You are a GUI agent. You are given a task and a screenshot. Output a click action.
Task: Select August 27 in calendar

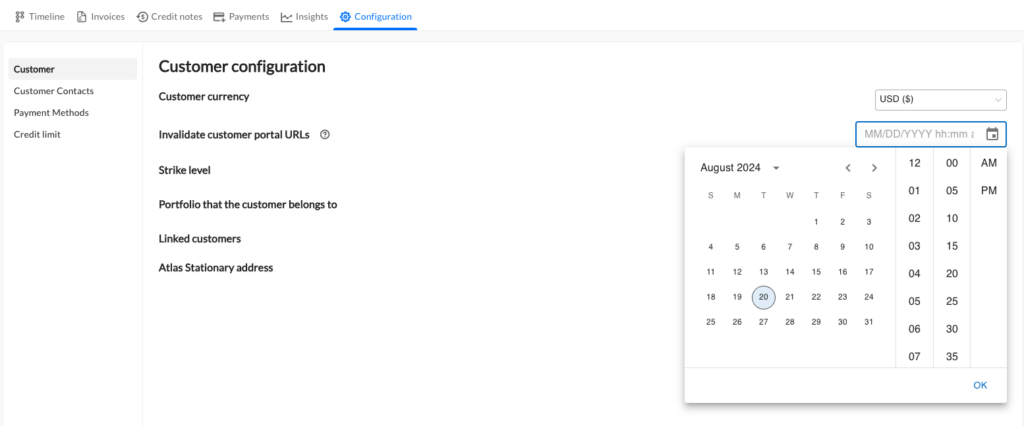point(763,322)
